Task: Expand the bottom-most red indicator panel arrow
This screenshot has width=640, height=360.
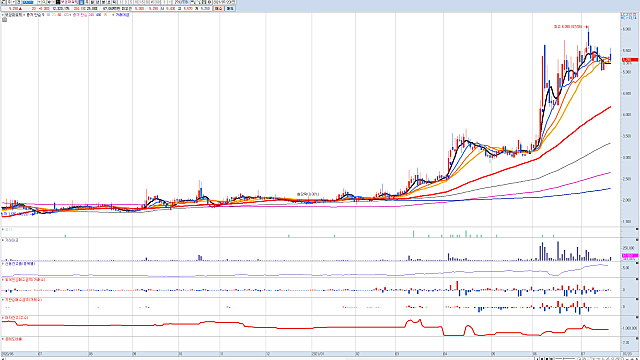Action: pyautogui.click(x=3, y=339)
